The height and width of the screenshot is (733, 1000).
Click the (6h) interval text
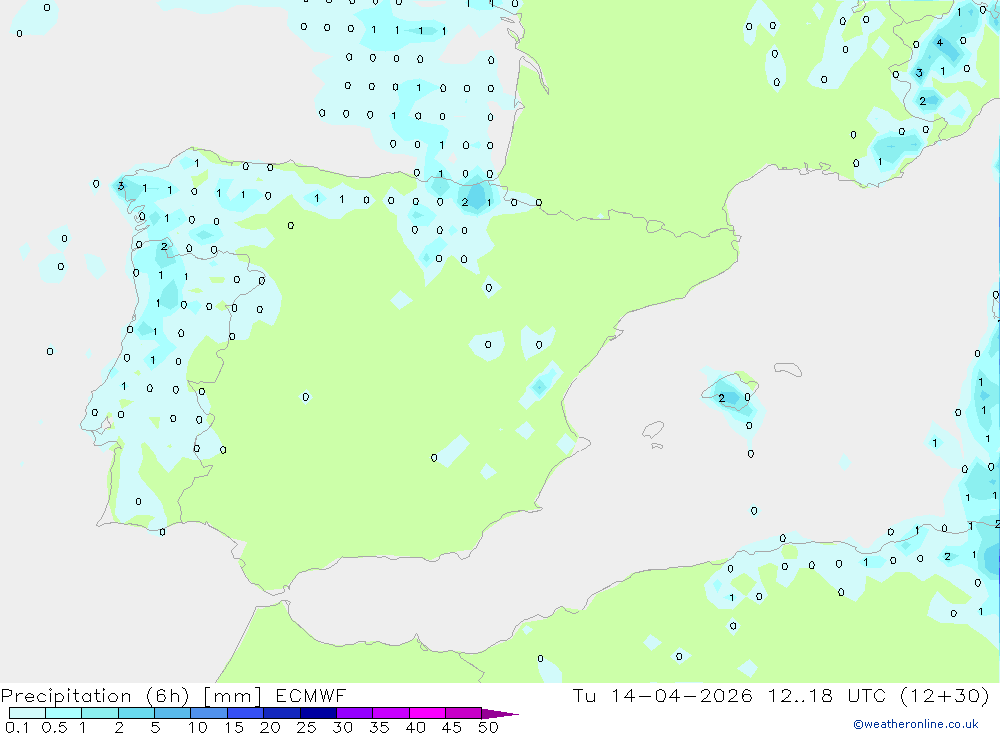coord(168,696)
